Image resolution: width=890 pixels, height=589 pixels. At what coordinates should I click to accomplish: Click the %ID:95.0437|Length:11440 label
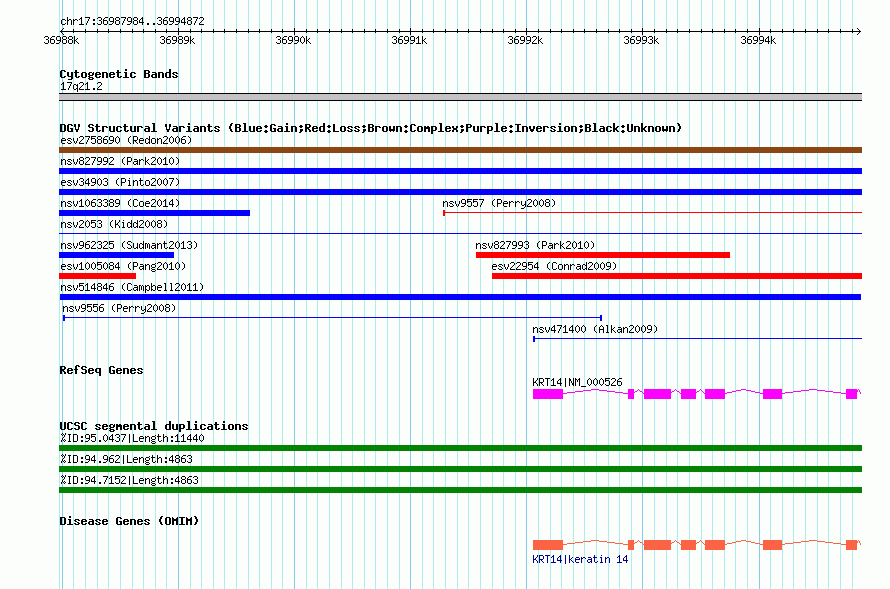[132, 438]
